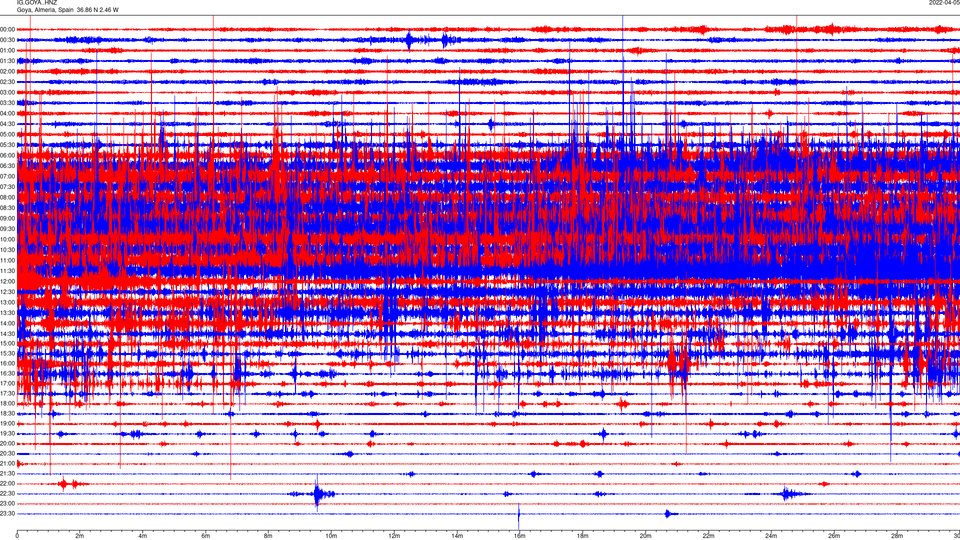Select the '03:00' trace time label
The image size is (960, 540).
pos(7,92)
